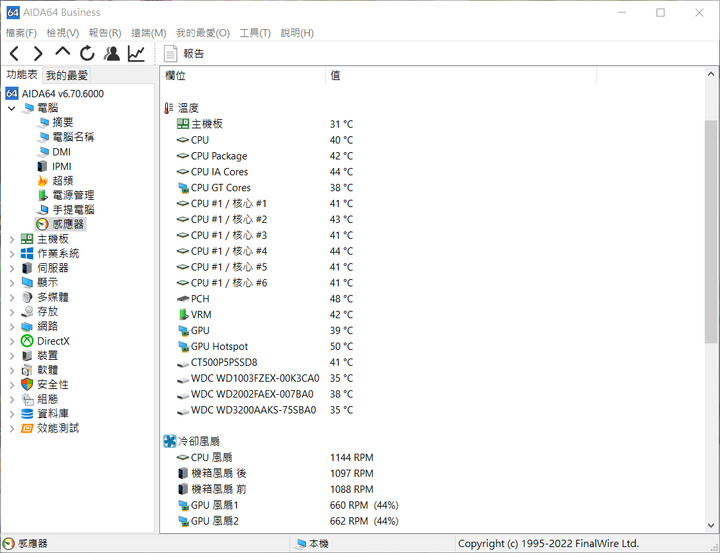The height and width of the screenshot is (553, 720).
Task: Switch to the 我的最愛 tab
Action: point(67,75)
